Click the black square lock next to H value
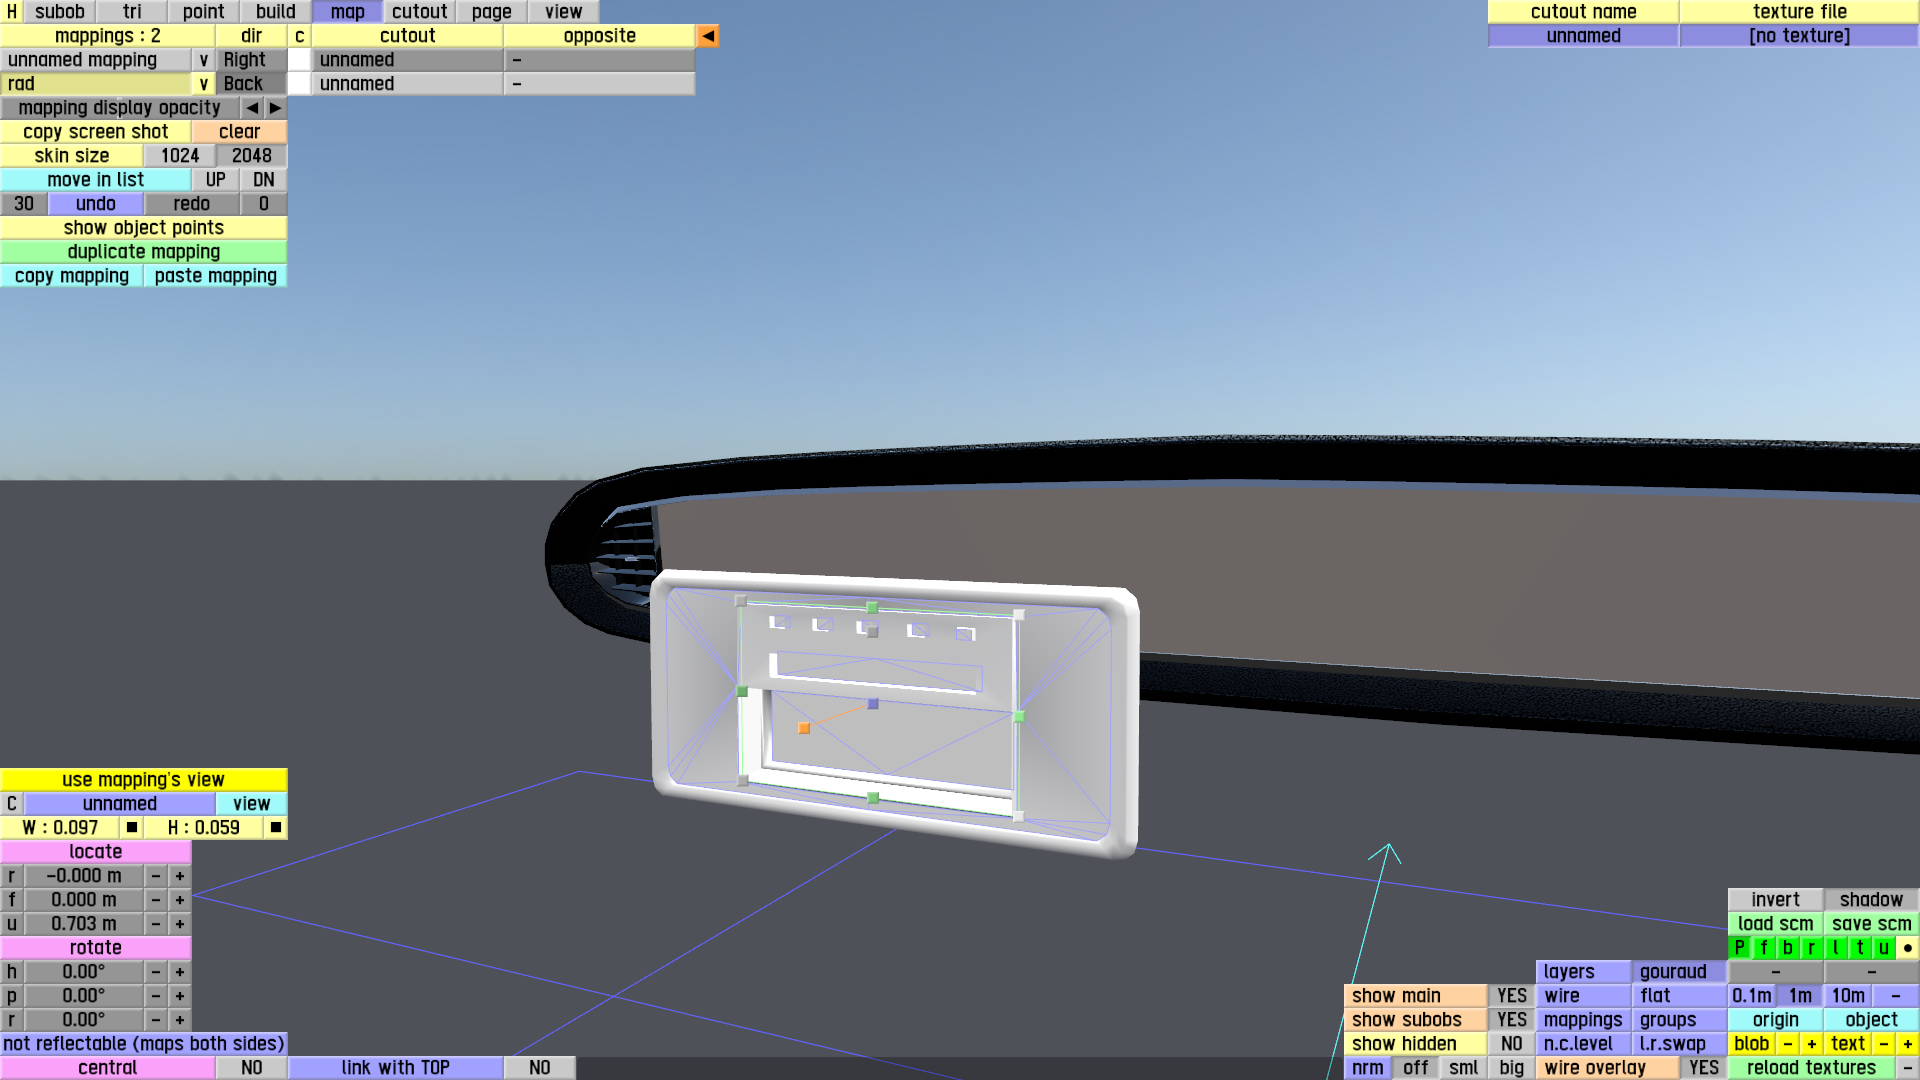 (276, 828)
